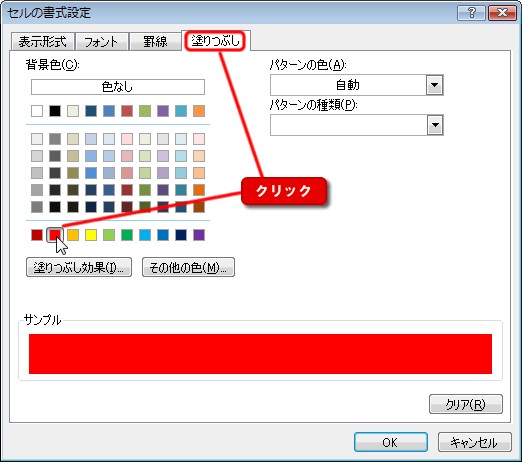
Task: Select the olive green theme swatch
Action: [x=145, y=111]
